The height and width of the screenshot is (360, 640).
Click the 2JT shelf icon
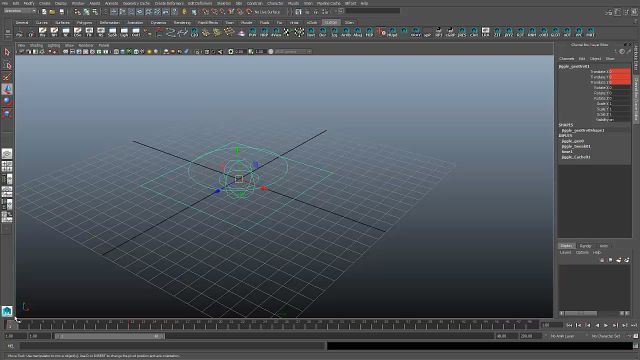[x=497, y=32]
